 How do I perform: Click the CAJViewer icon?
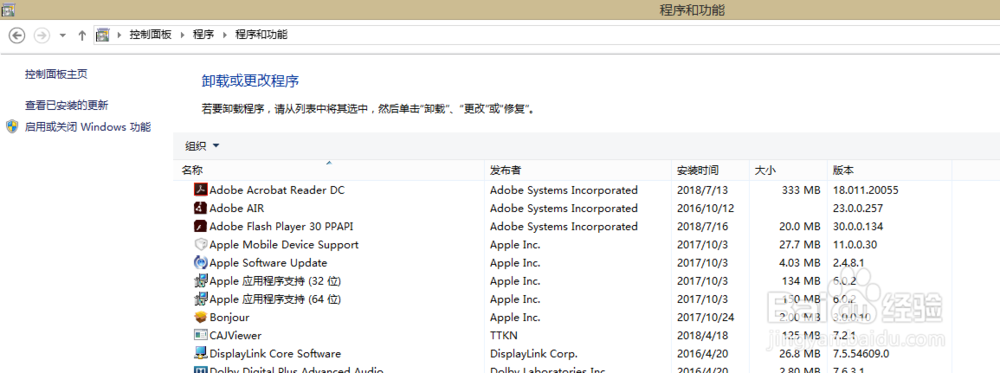tap(201, 335)
